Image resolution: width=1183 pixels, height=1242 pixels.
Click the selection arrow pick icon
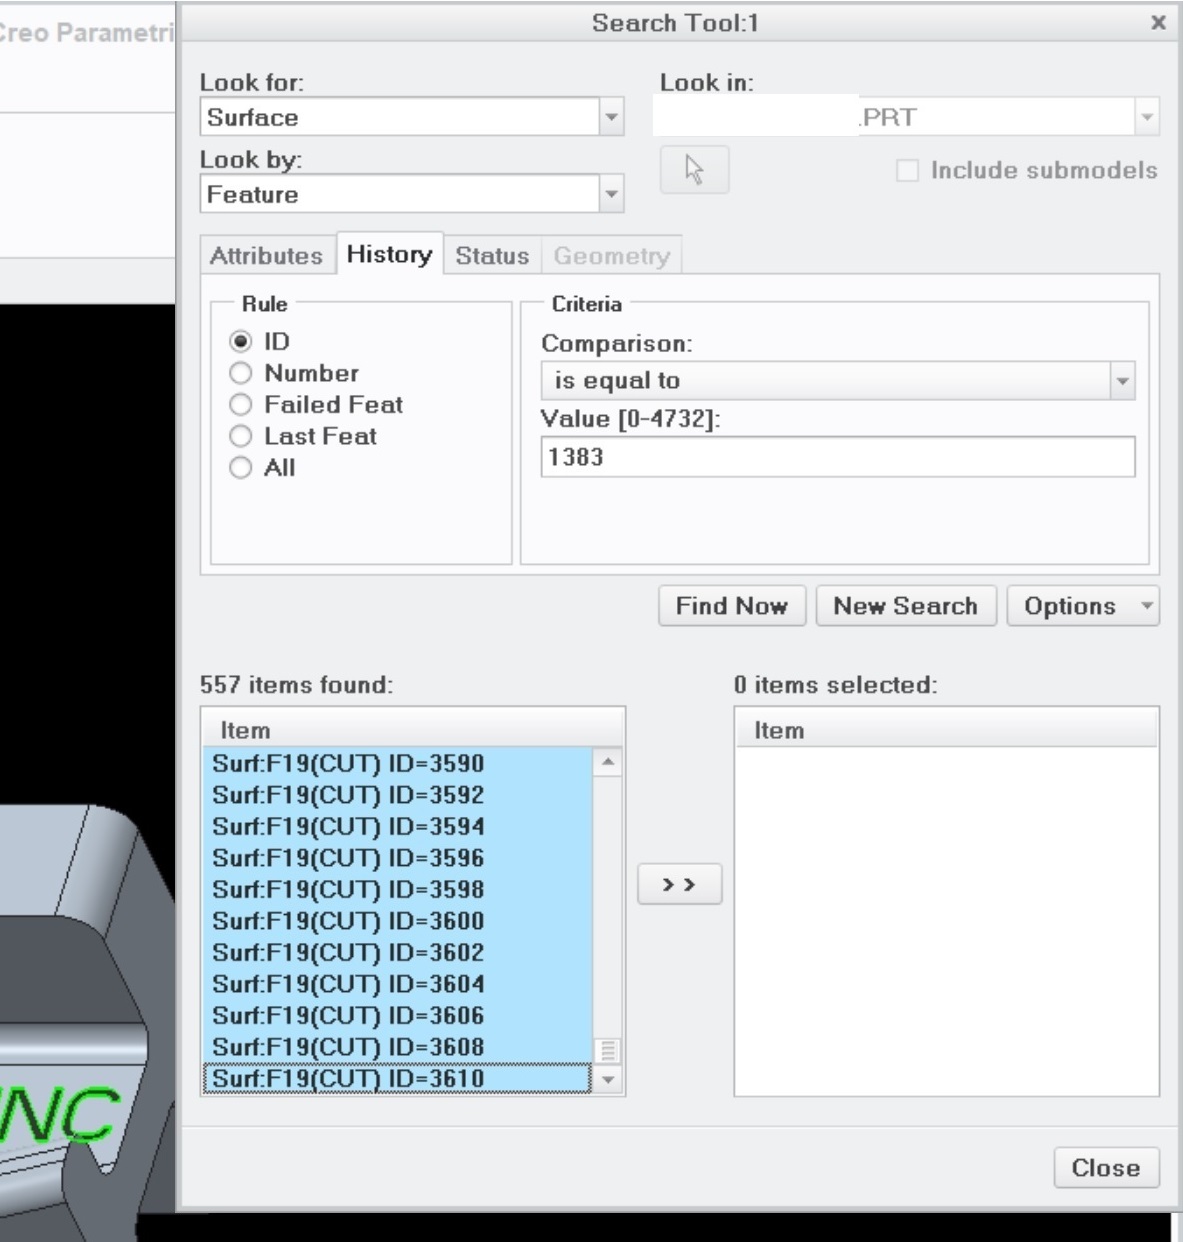(694, 170)
